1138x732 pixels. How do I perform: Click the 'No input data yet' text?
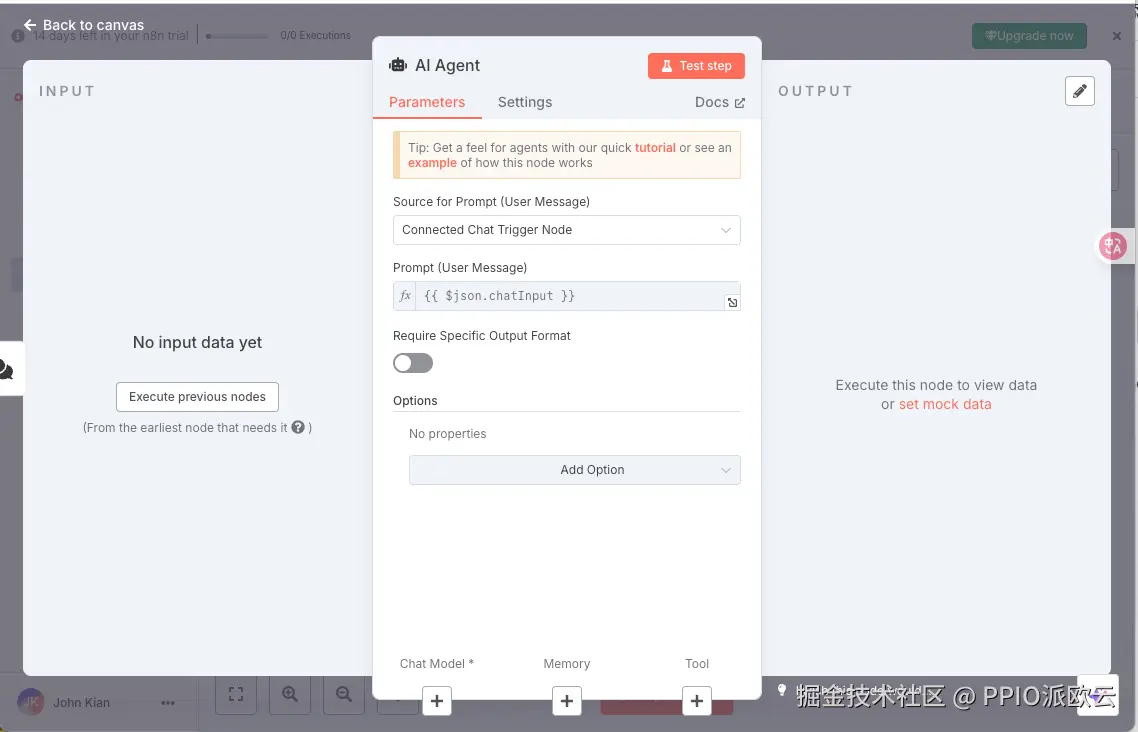[x=197, y=342]
